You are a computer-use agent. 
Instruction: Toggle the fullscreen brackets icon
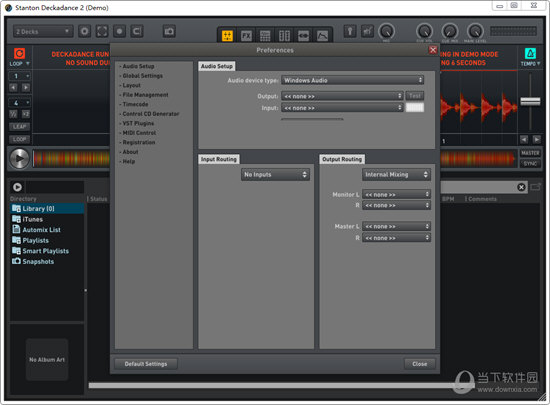(102, 32)
